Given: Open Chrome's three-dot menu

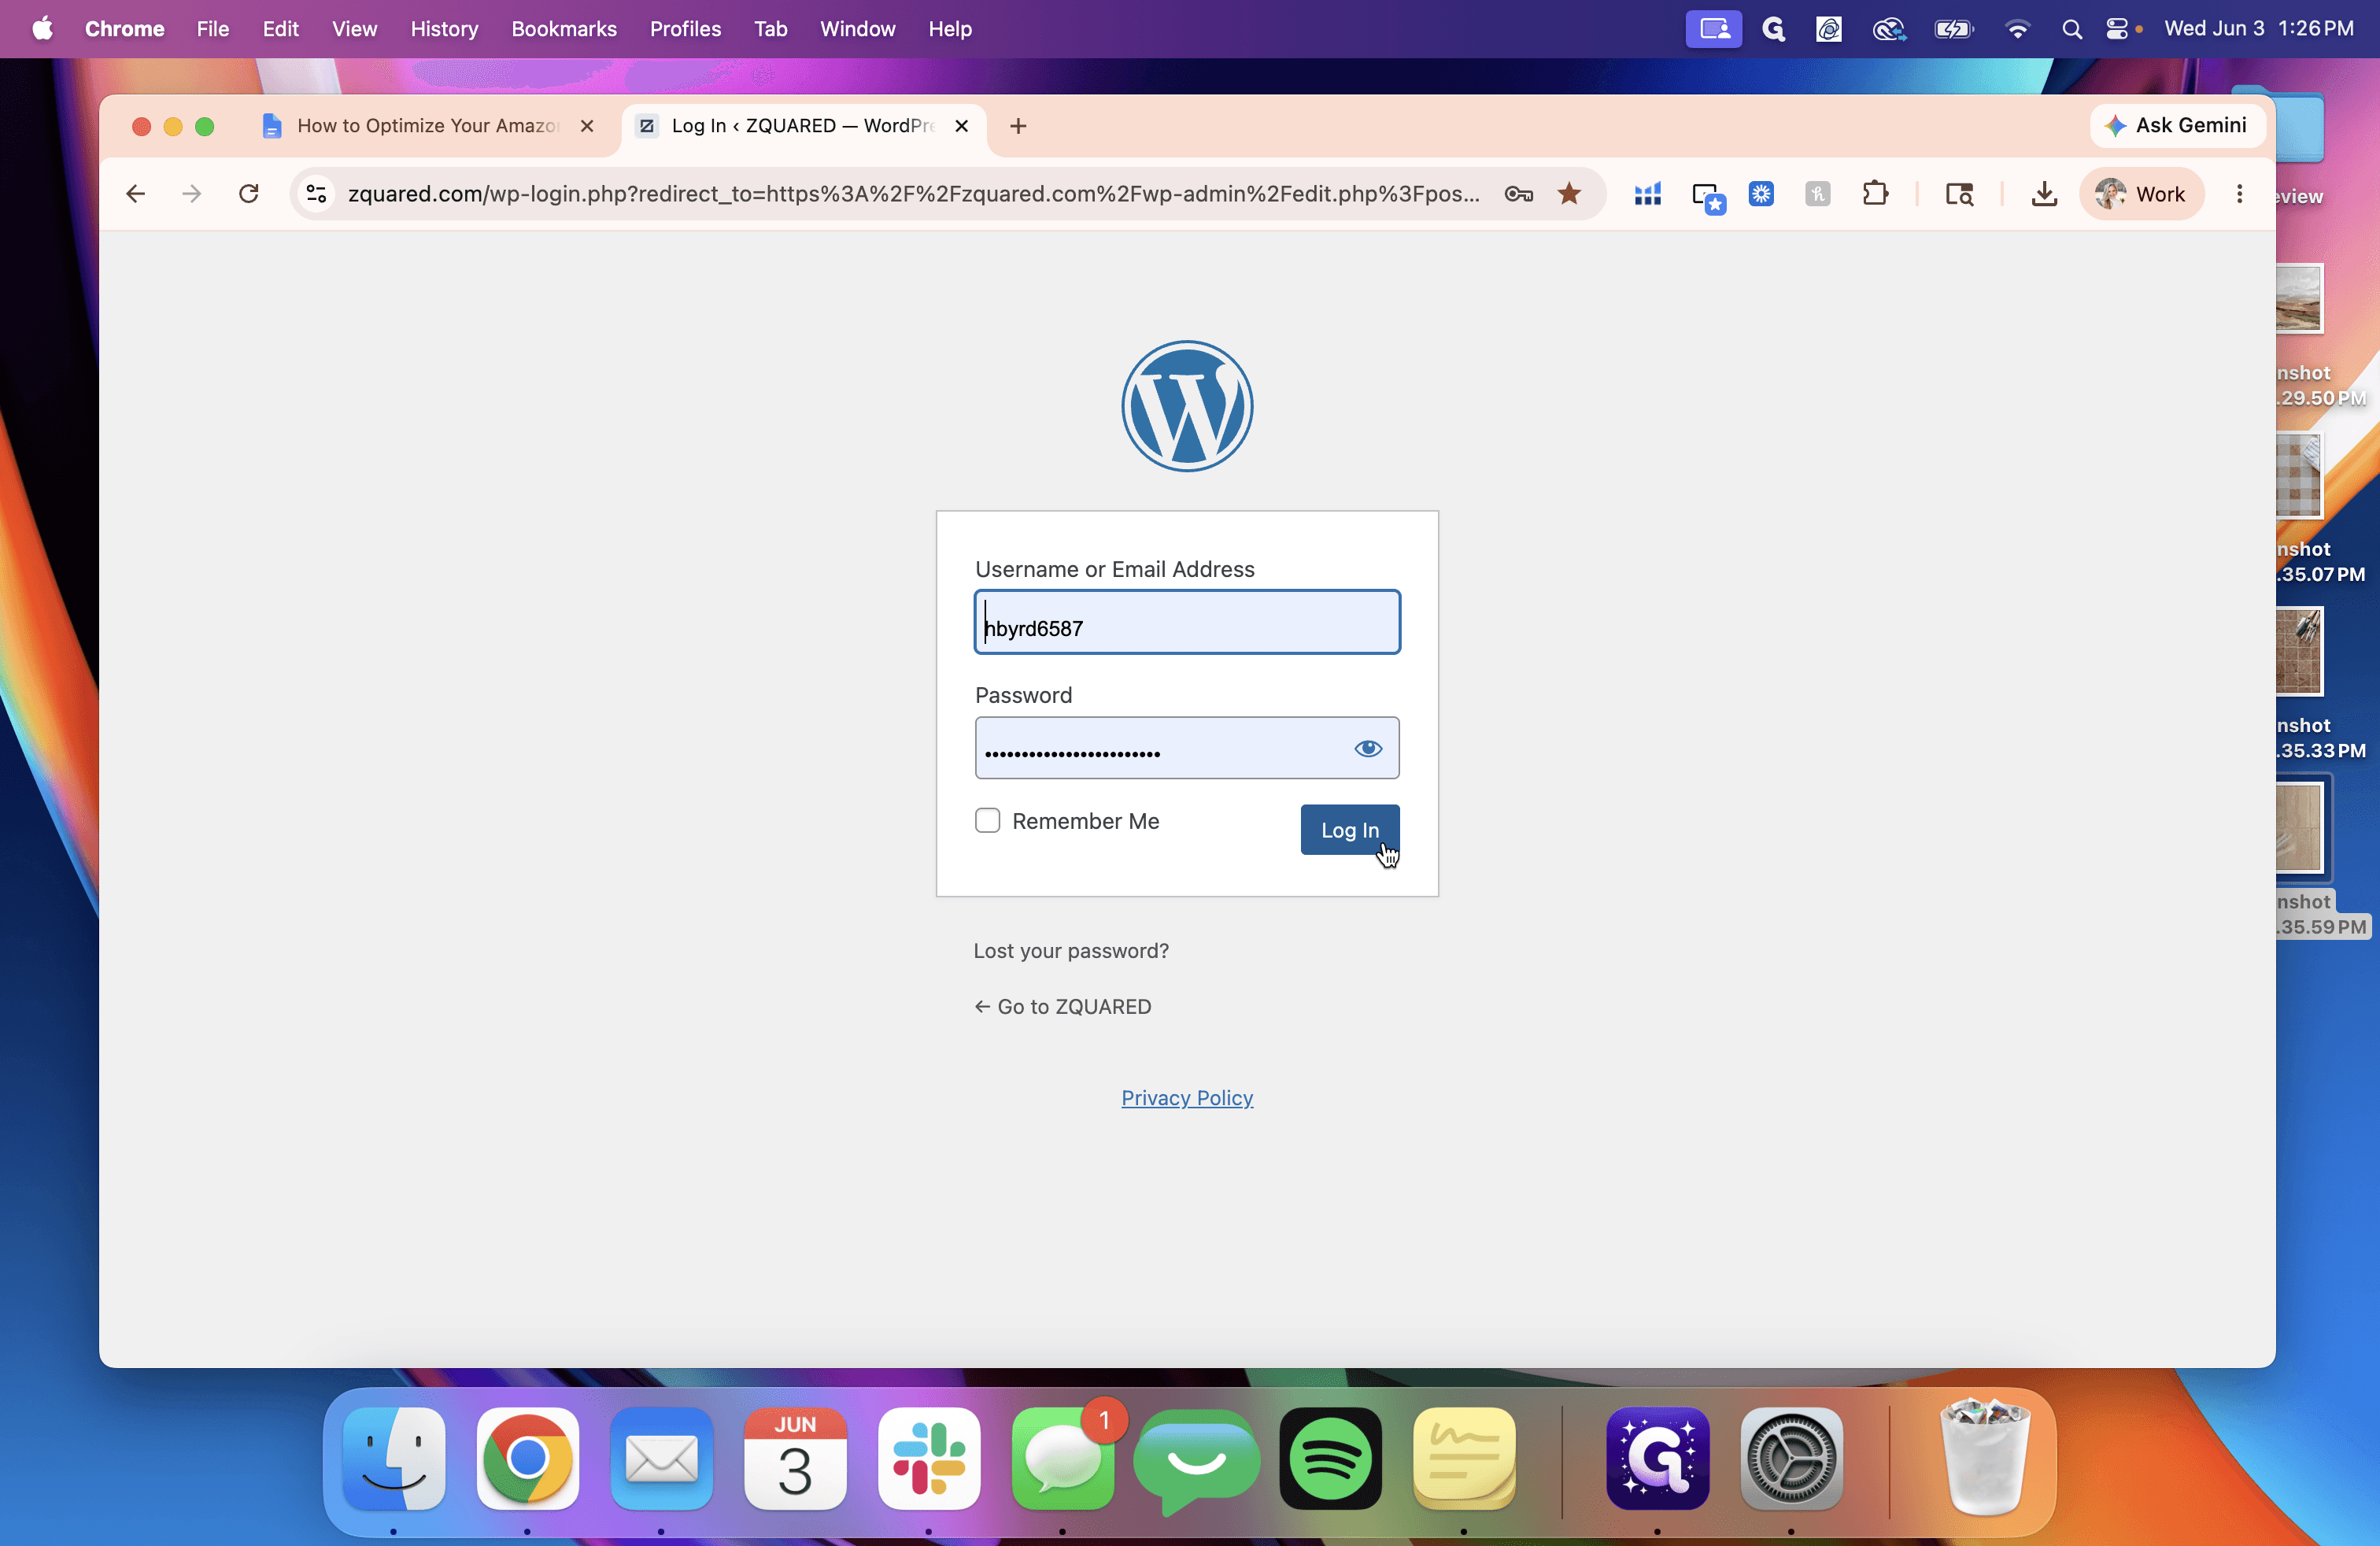Looking at the screenshot, I should click(x=2239, y=194).
